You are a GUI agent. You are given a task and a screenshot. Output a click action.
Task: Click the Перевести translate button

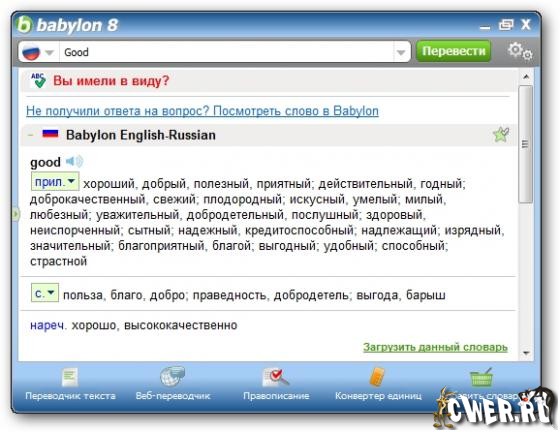point(454,51)
